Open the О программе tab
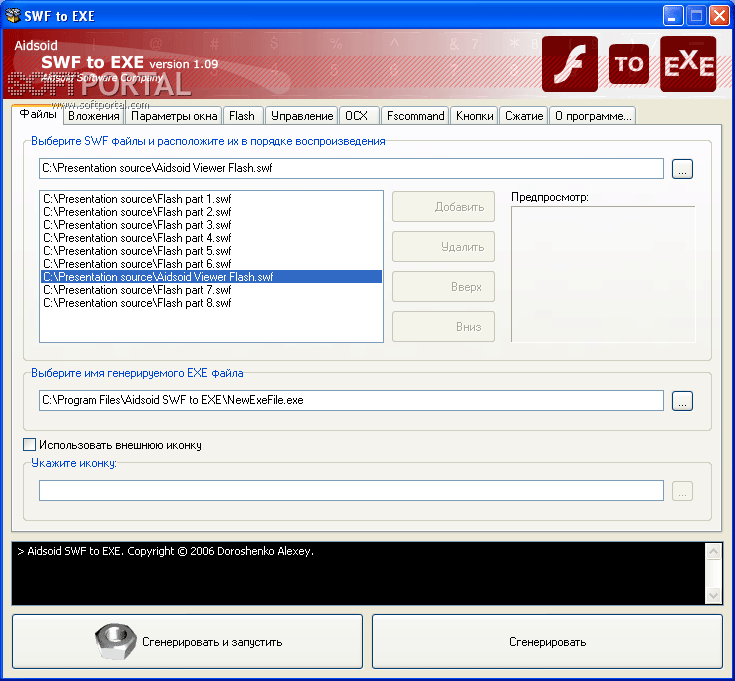 (592, 116)
